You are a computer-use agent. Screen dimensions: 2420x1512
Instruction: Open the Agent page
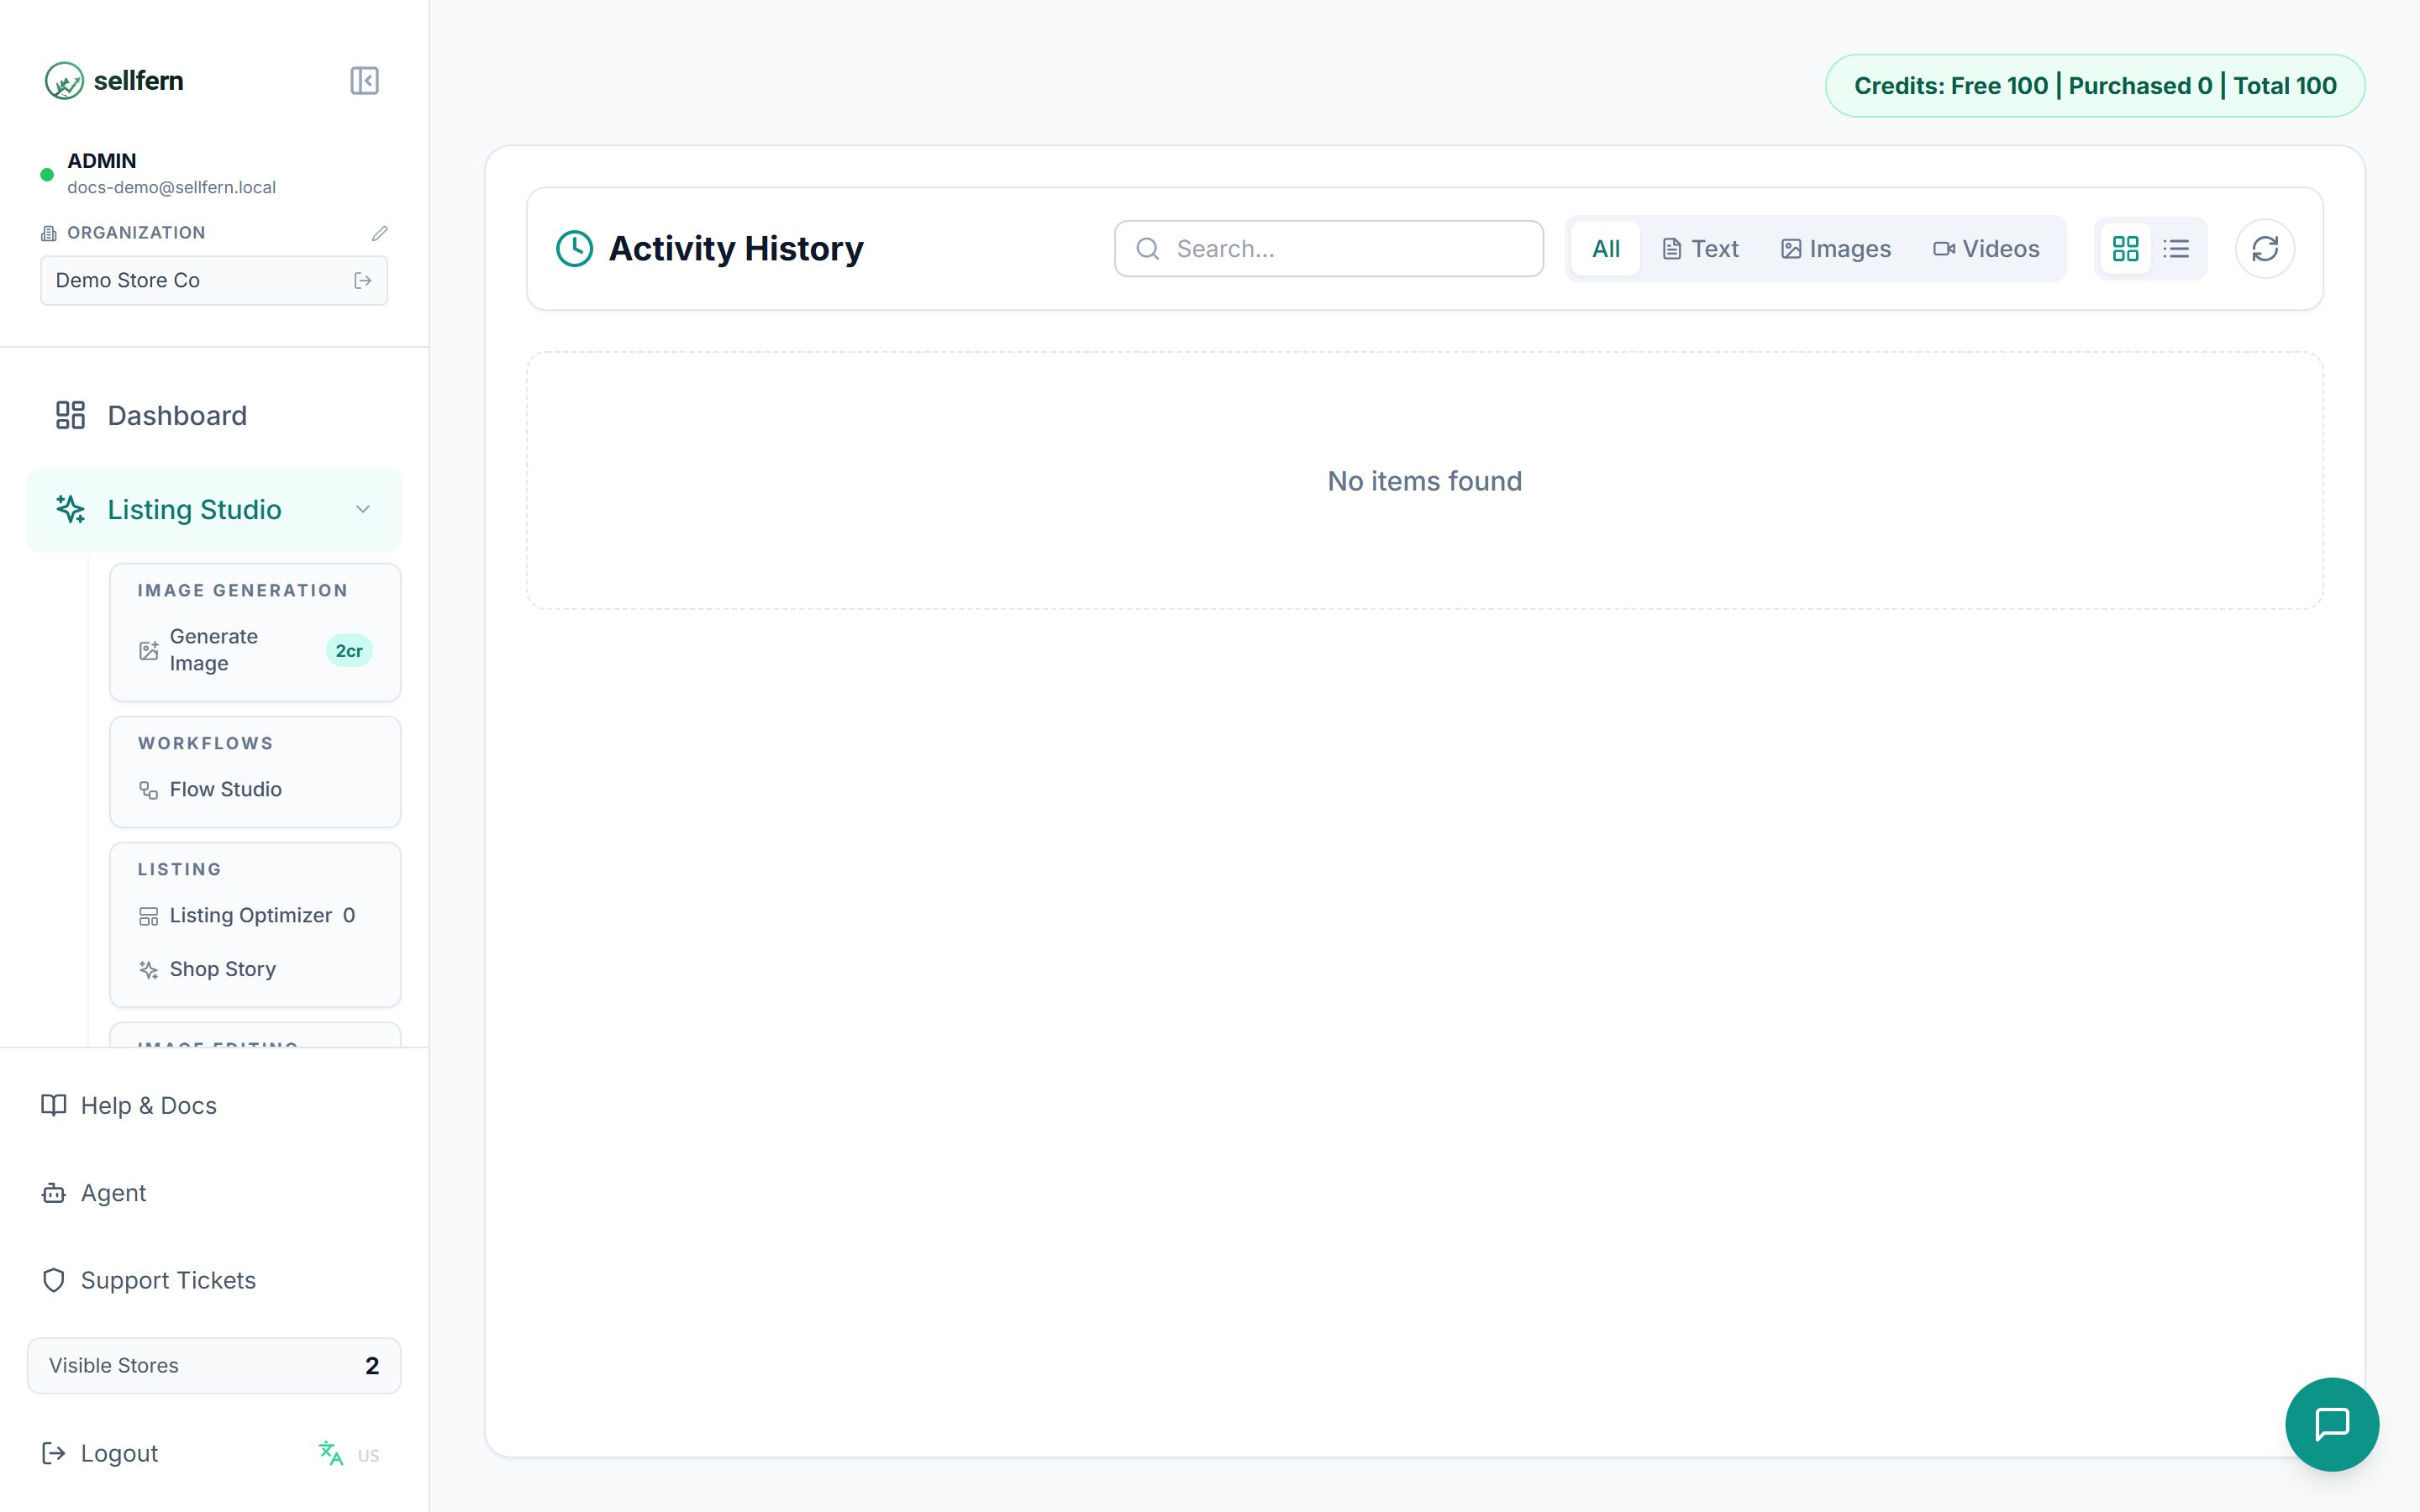click(214, 1193)
